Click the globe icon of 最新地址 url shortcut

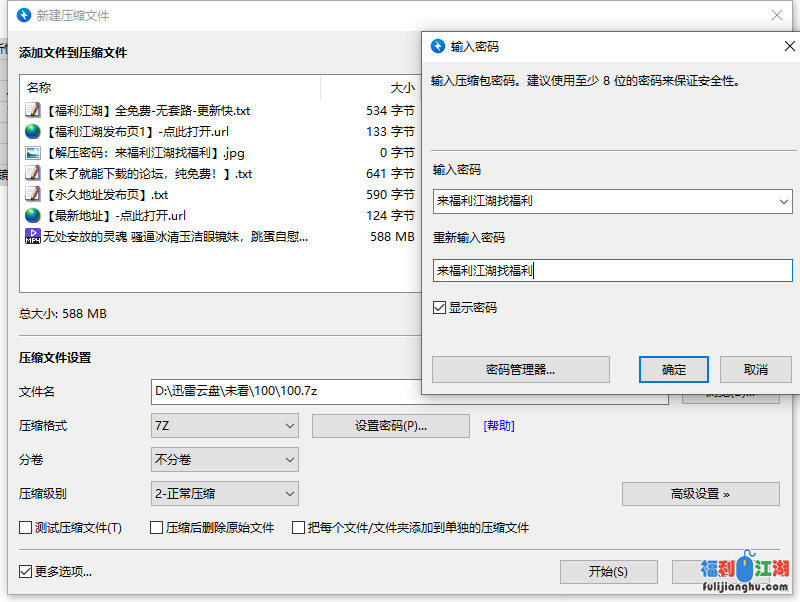pos(33,215)
